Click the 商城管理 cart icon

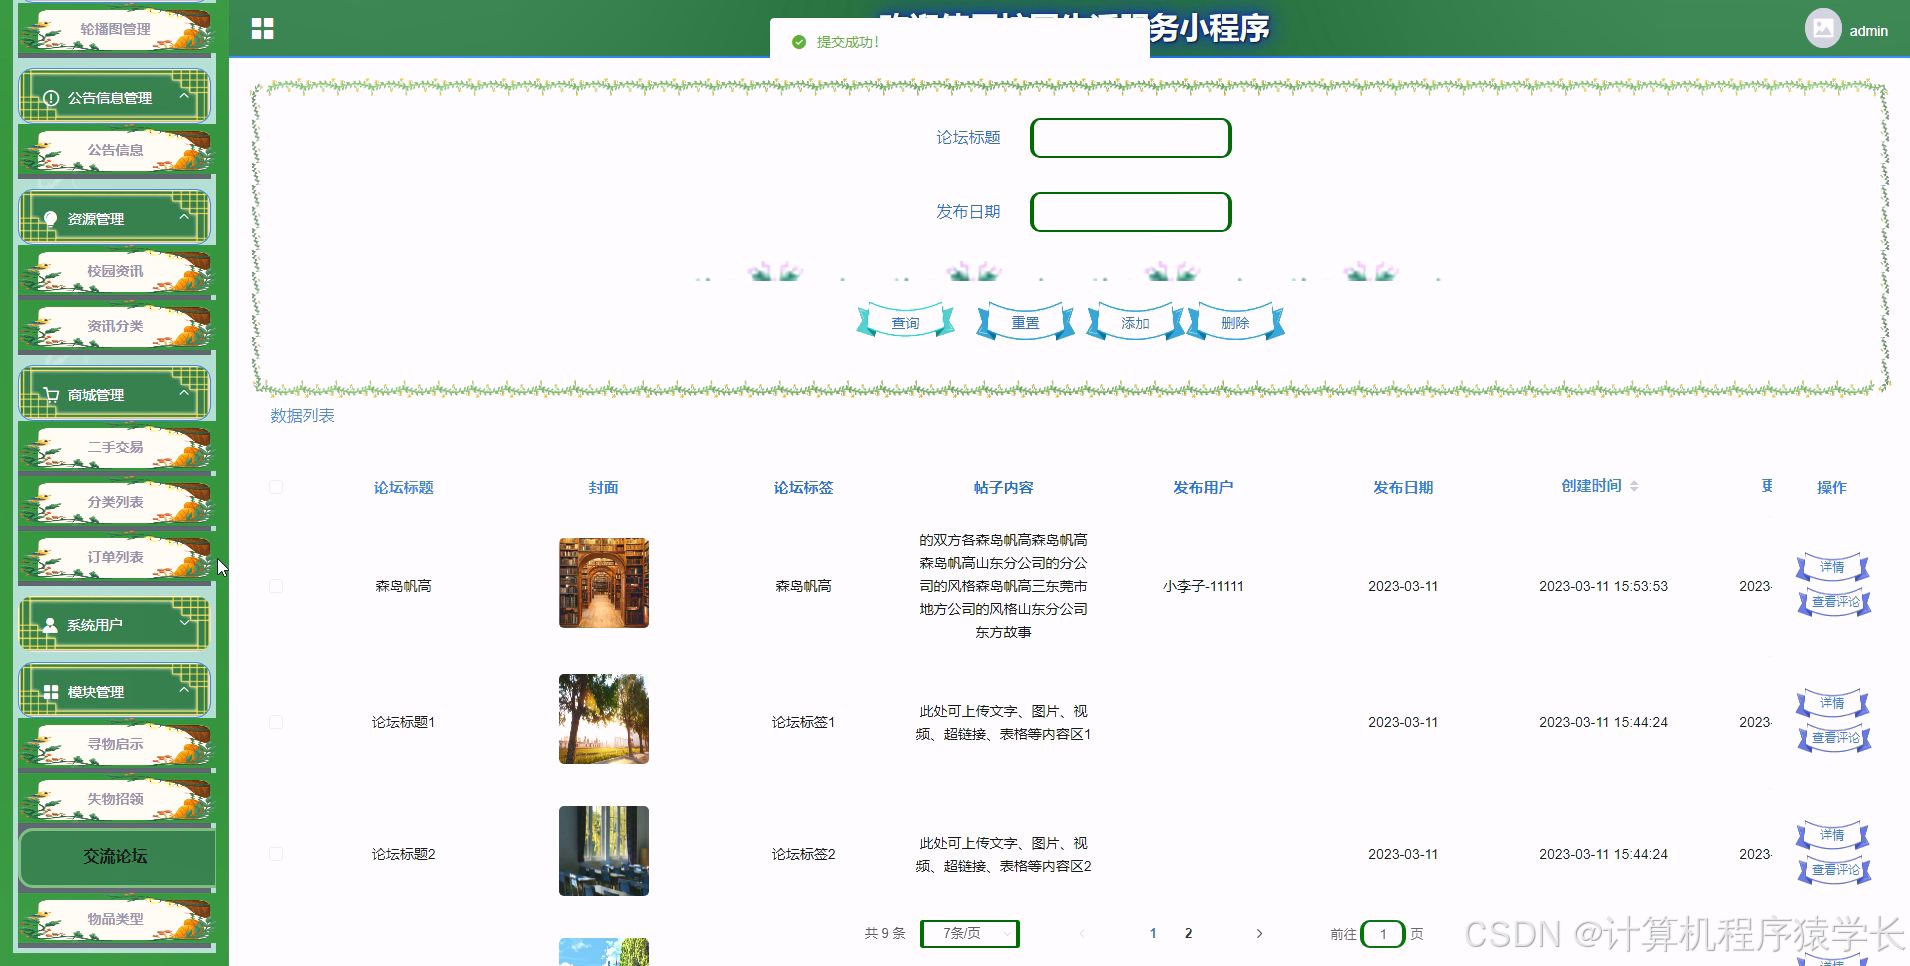(51, 395)
